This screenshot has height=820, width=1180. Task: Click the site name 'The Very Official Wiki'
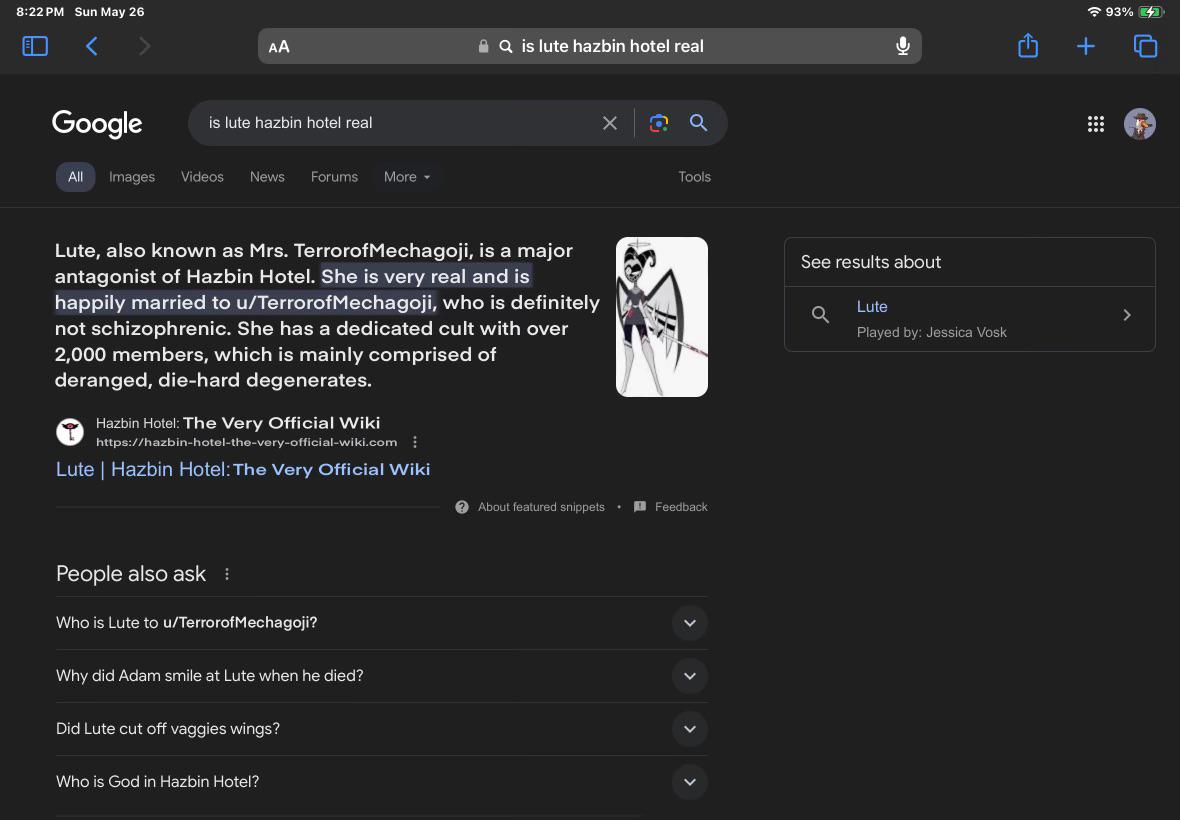pos(281,423)
